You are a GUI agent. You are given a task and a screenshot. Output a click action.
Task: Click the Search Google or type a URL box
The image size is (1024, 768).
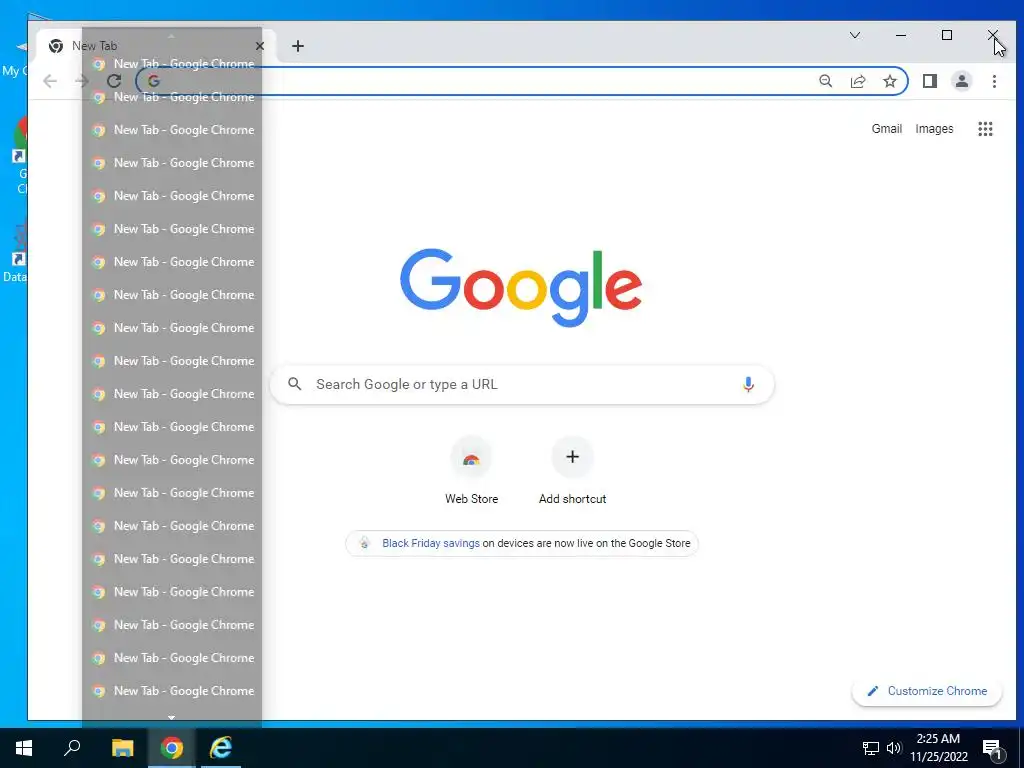(x=522, y=384)
